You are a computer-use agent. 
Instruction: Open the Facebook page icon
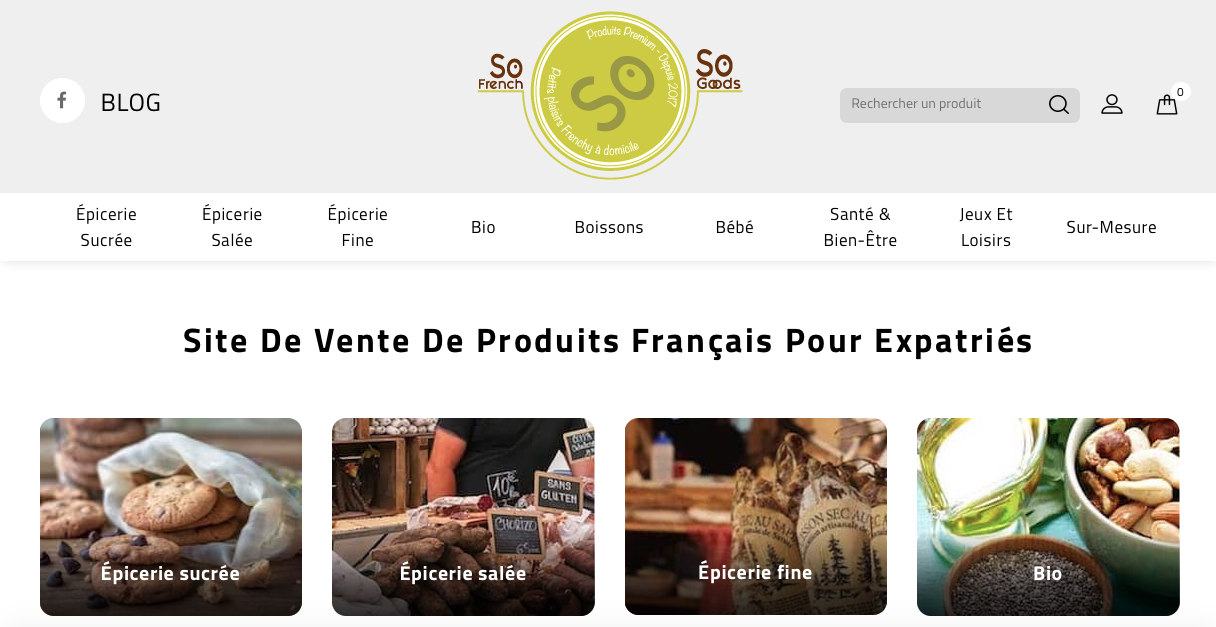pyautogui.click(x=62, y=101)
